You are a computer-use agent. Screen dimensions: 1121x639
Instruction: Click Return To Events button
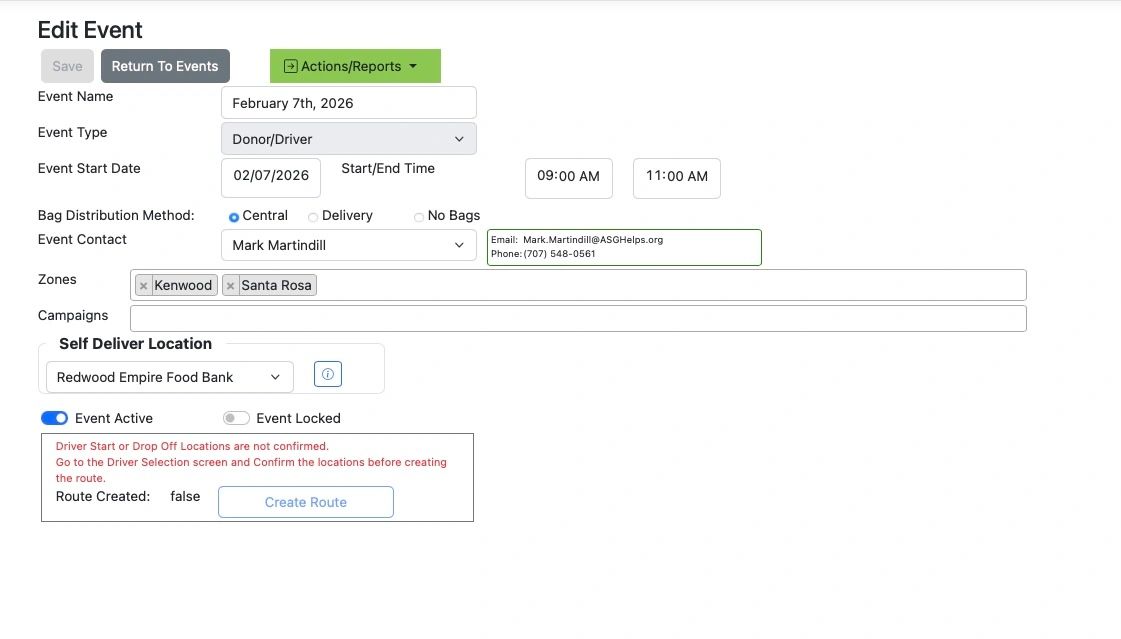165,66
